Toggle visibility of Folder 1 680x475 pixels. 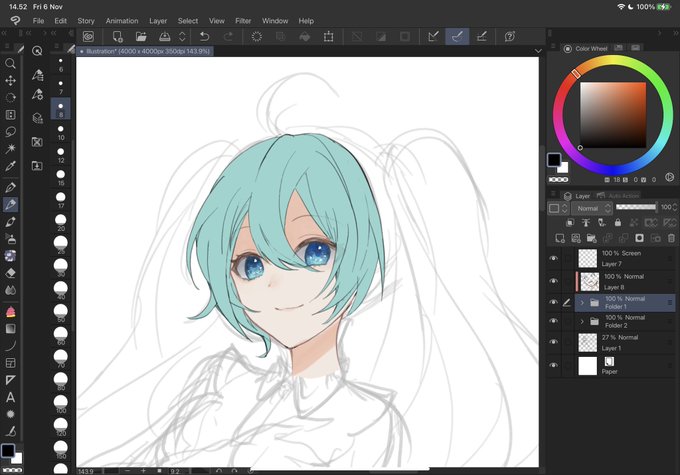pos(553,302)
